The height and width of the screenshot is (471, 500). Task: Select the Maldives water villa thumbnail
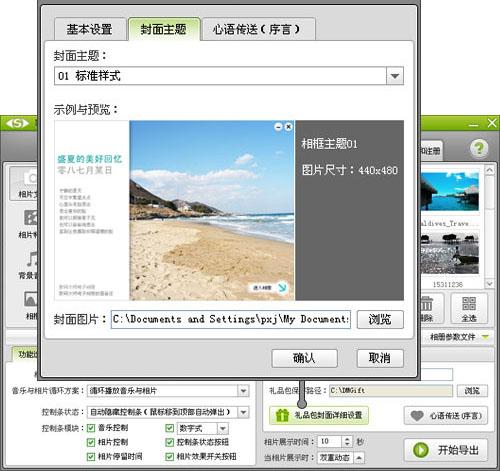pos(450,191)
